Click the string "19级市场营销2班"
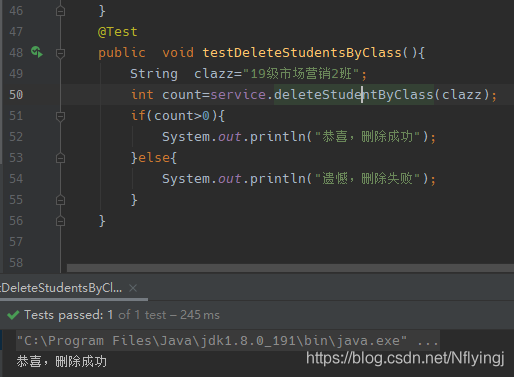The width and height of the screenshot is (514, 377). coord(301,74)
